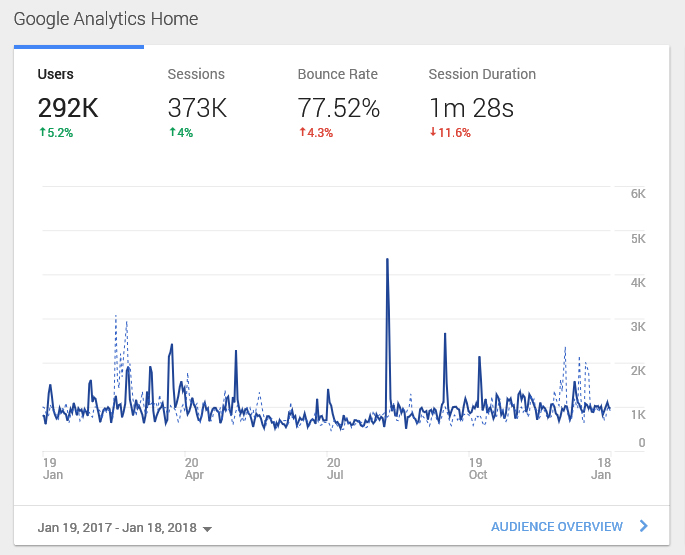Viewport: 685px width, 555px height.
Task: Click the red up arrow under Bounce Rate
Action: pyautogui.click(x=301, y=132)
